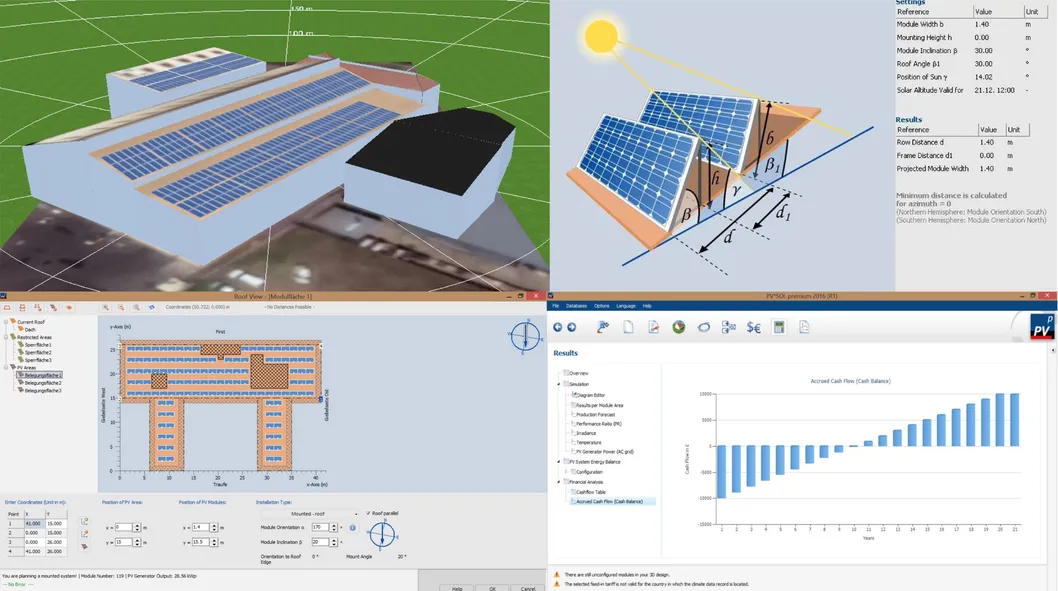The image size is (1058, 591).
Task: Toggle the Roof parallel checkbox
Action: (368, 513)
